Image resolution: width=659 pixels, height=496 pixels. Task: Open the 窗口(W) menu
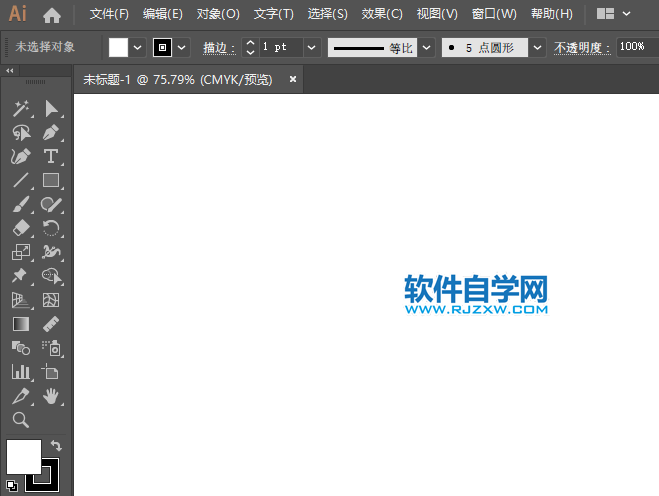[x=494, y=14]
